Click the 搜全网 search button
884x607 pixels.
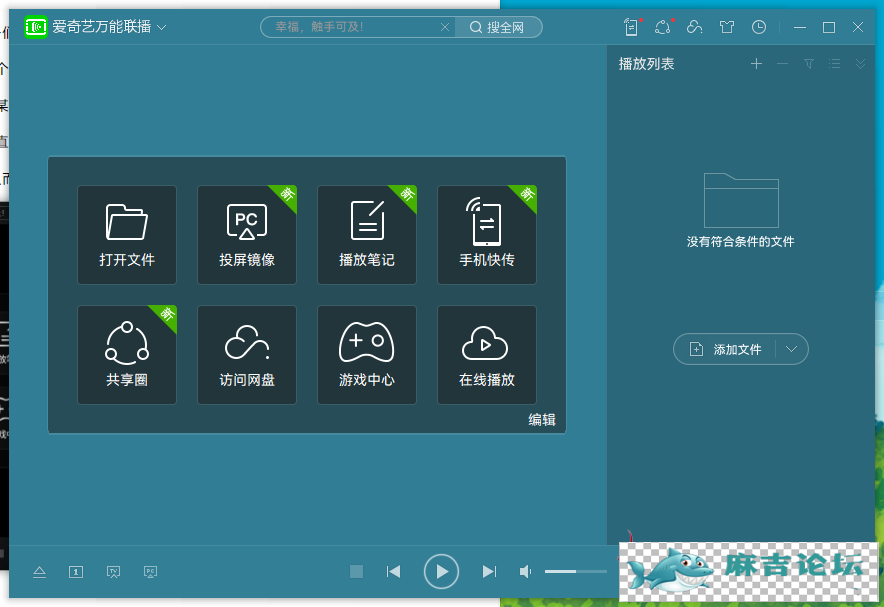497,27
